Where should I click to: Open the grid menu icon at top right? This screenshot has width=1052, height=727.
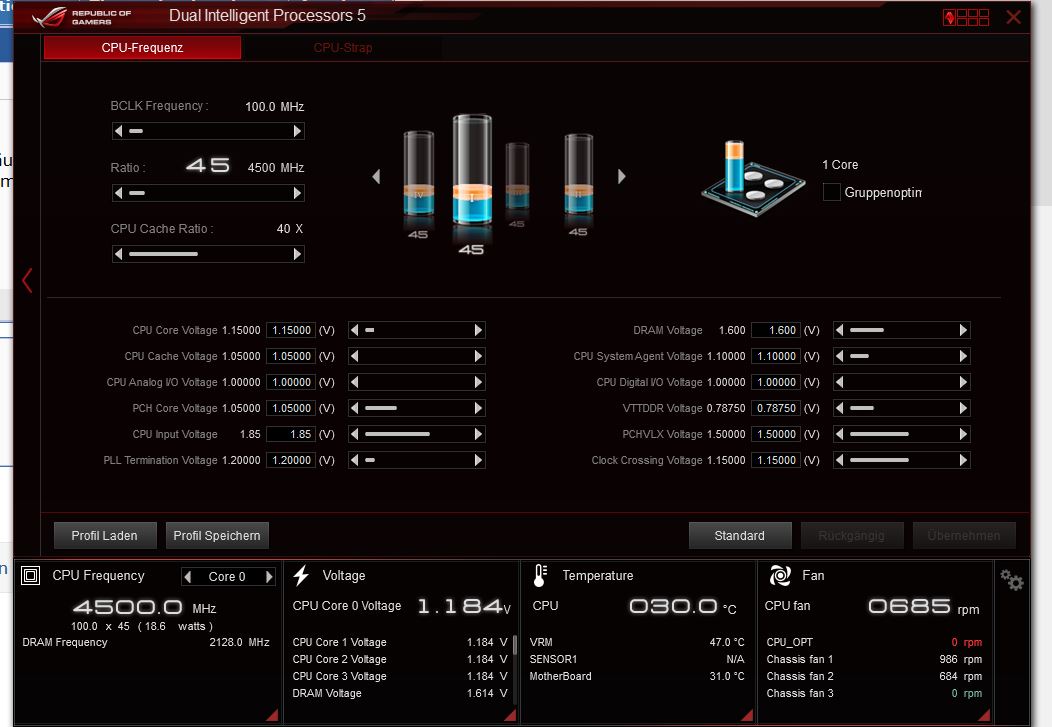(x=965, y=17)
